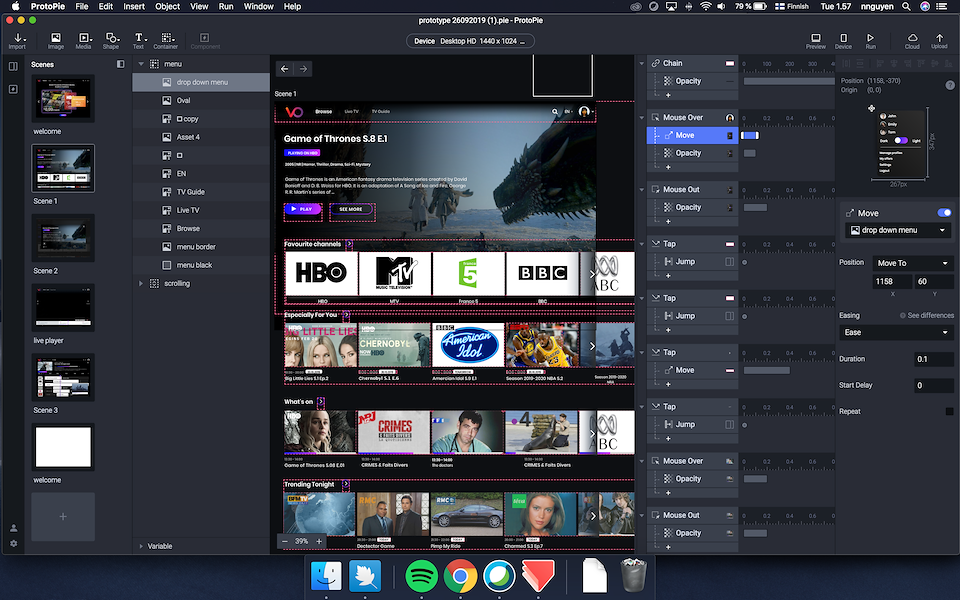This screenshot has width=960, height=600.
Task: Open the Move To position type dropdown
Action: pos(913,263)
